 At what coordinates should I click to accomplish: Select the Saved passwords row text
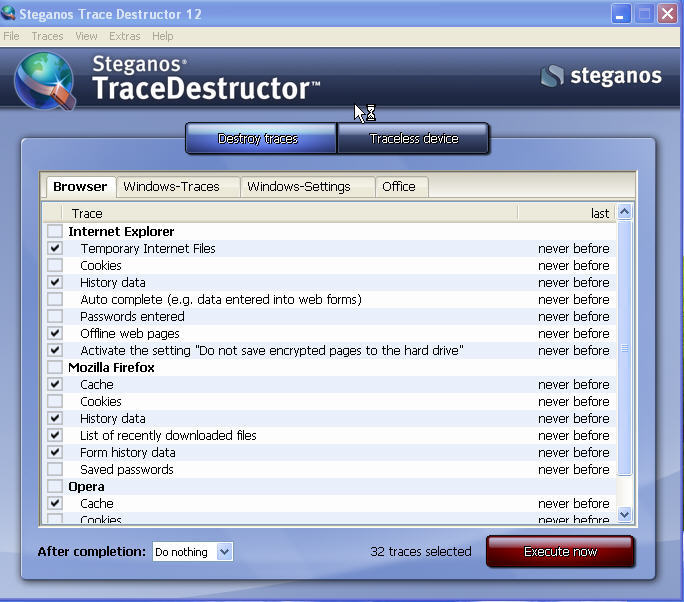tap(127, 470)
